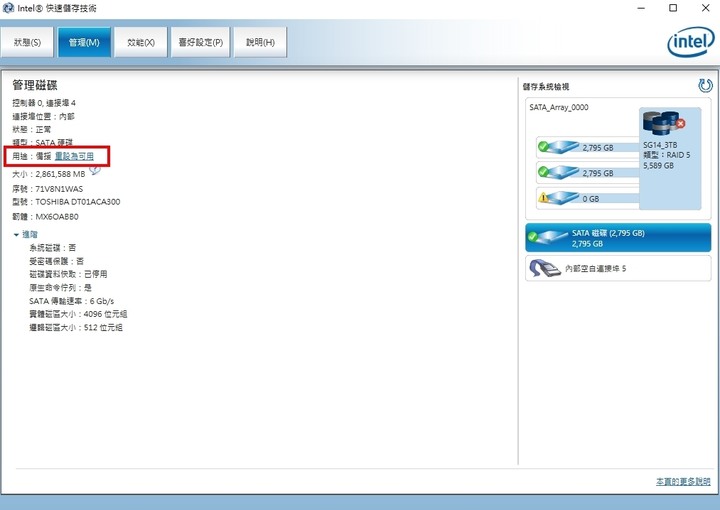720x510 pixels.
Task: Click the 重設為可用 reset link
Action: [74, 157]
